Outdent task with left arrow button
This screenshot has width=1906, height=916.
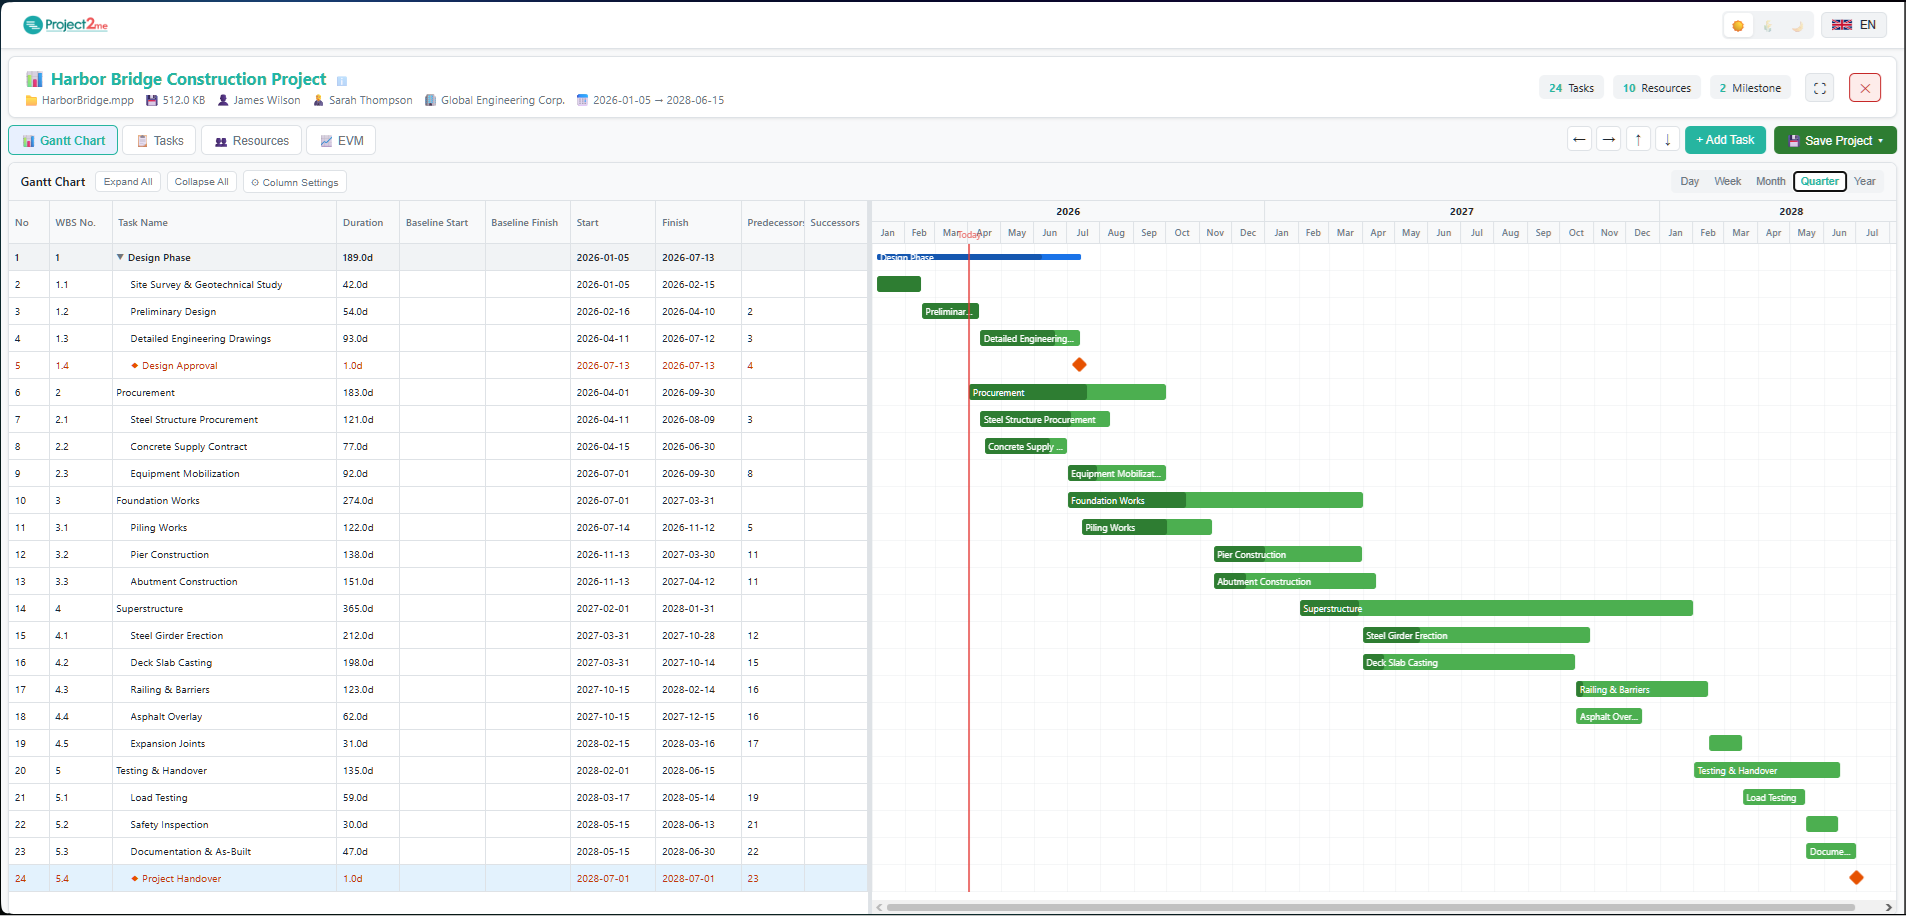pos(1579,140)
